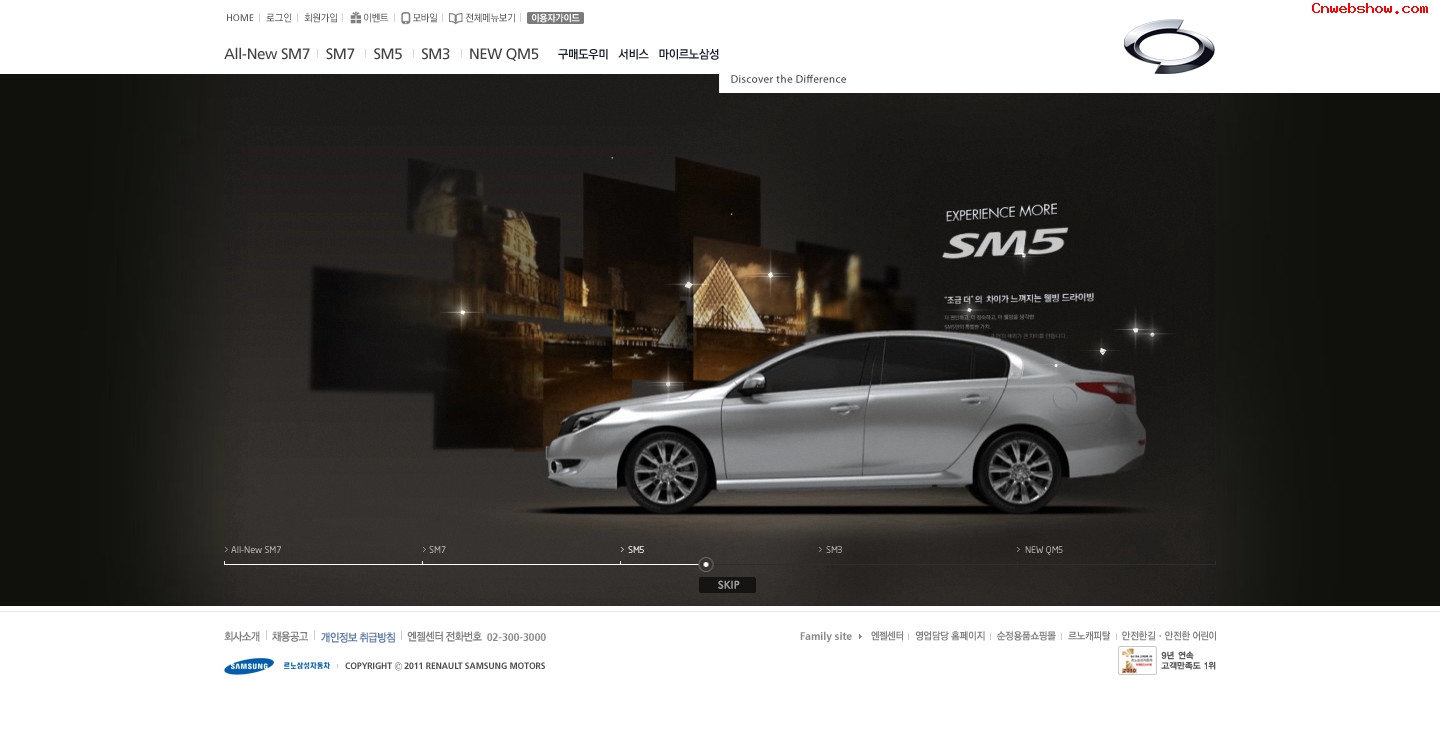1440x737 pixels.
Task: Open the 모바일 phone icon link
Action: coord(405,18)
